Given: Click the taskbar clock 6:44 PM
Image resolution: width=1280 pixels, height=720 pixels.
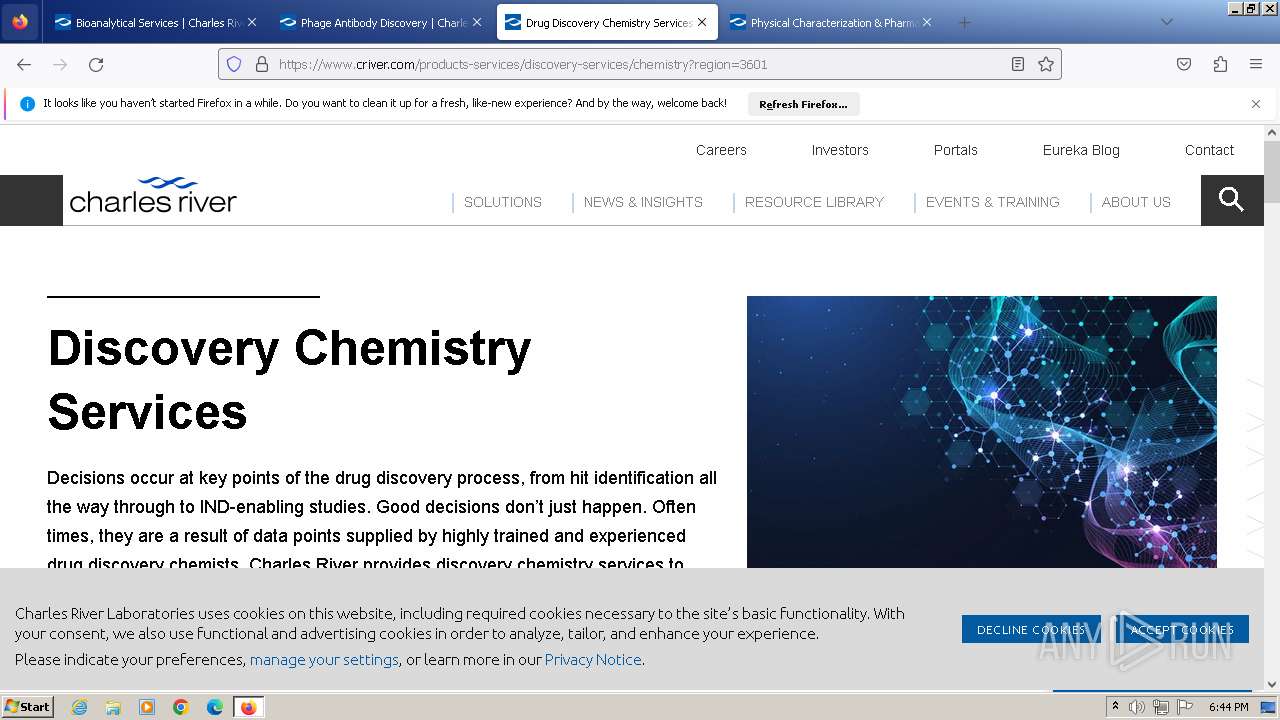Looking at the screenshot, I should (x=1228, y=707).
